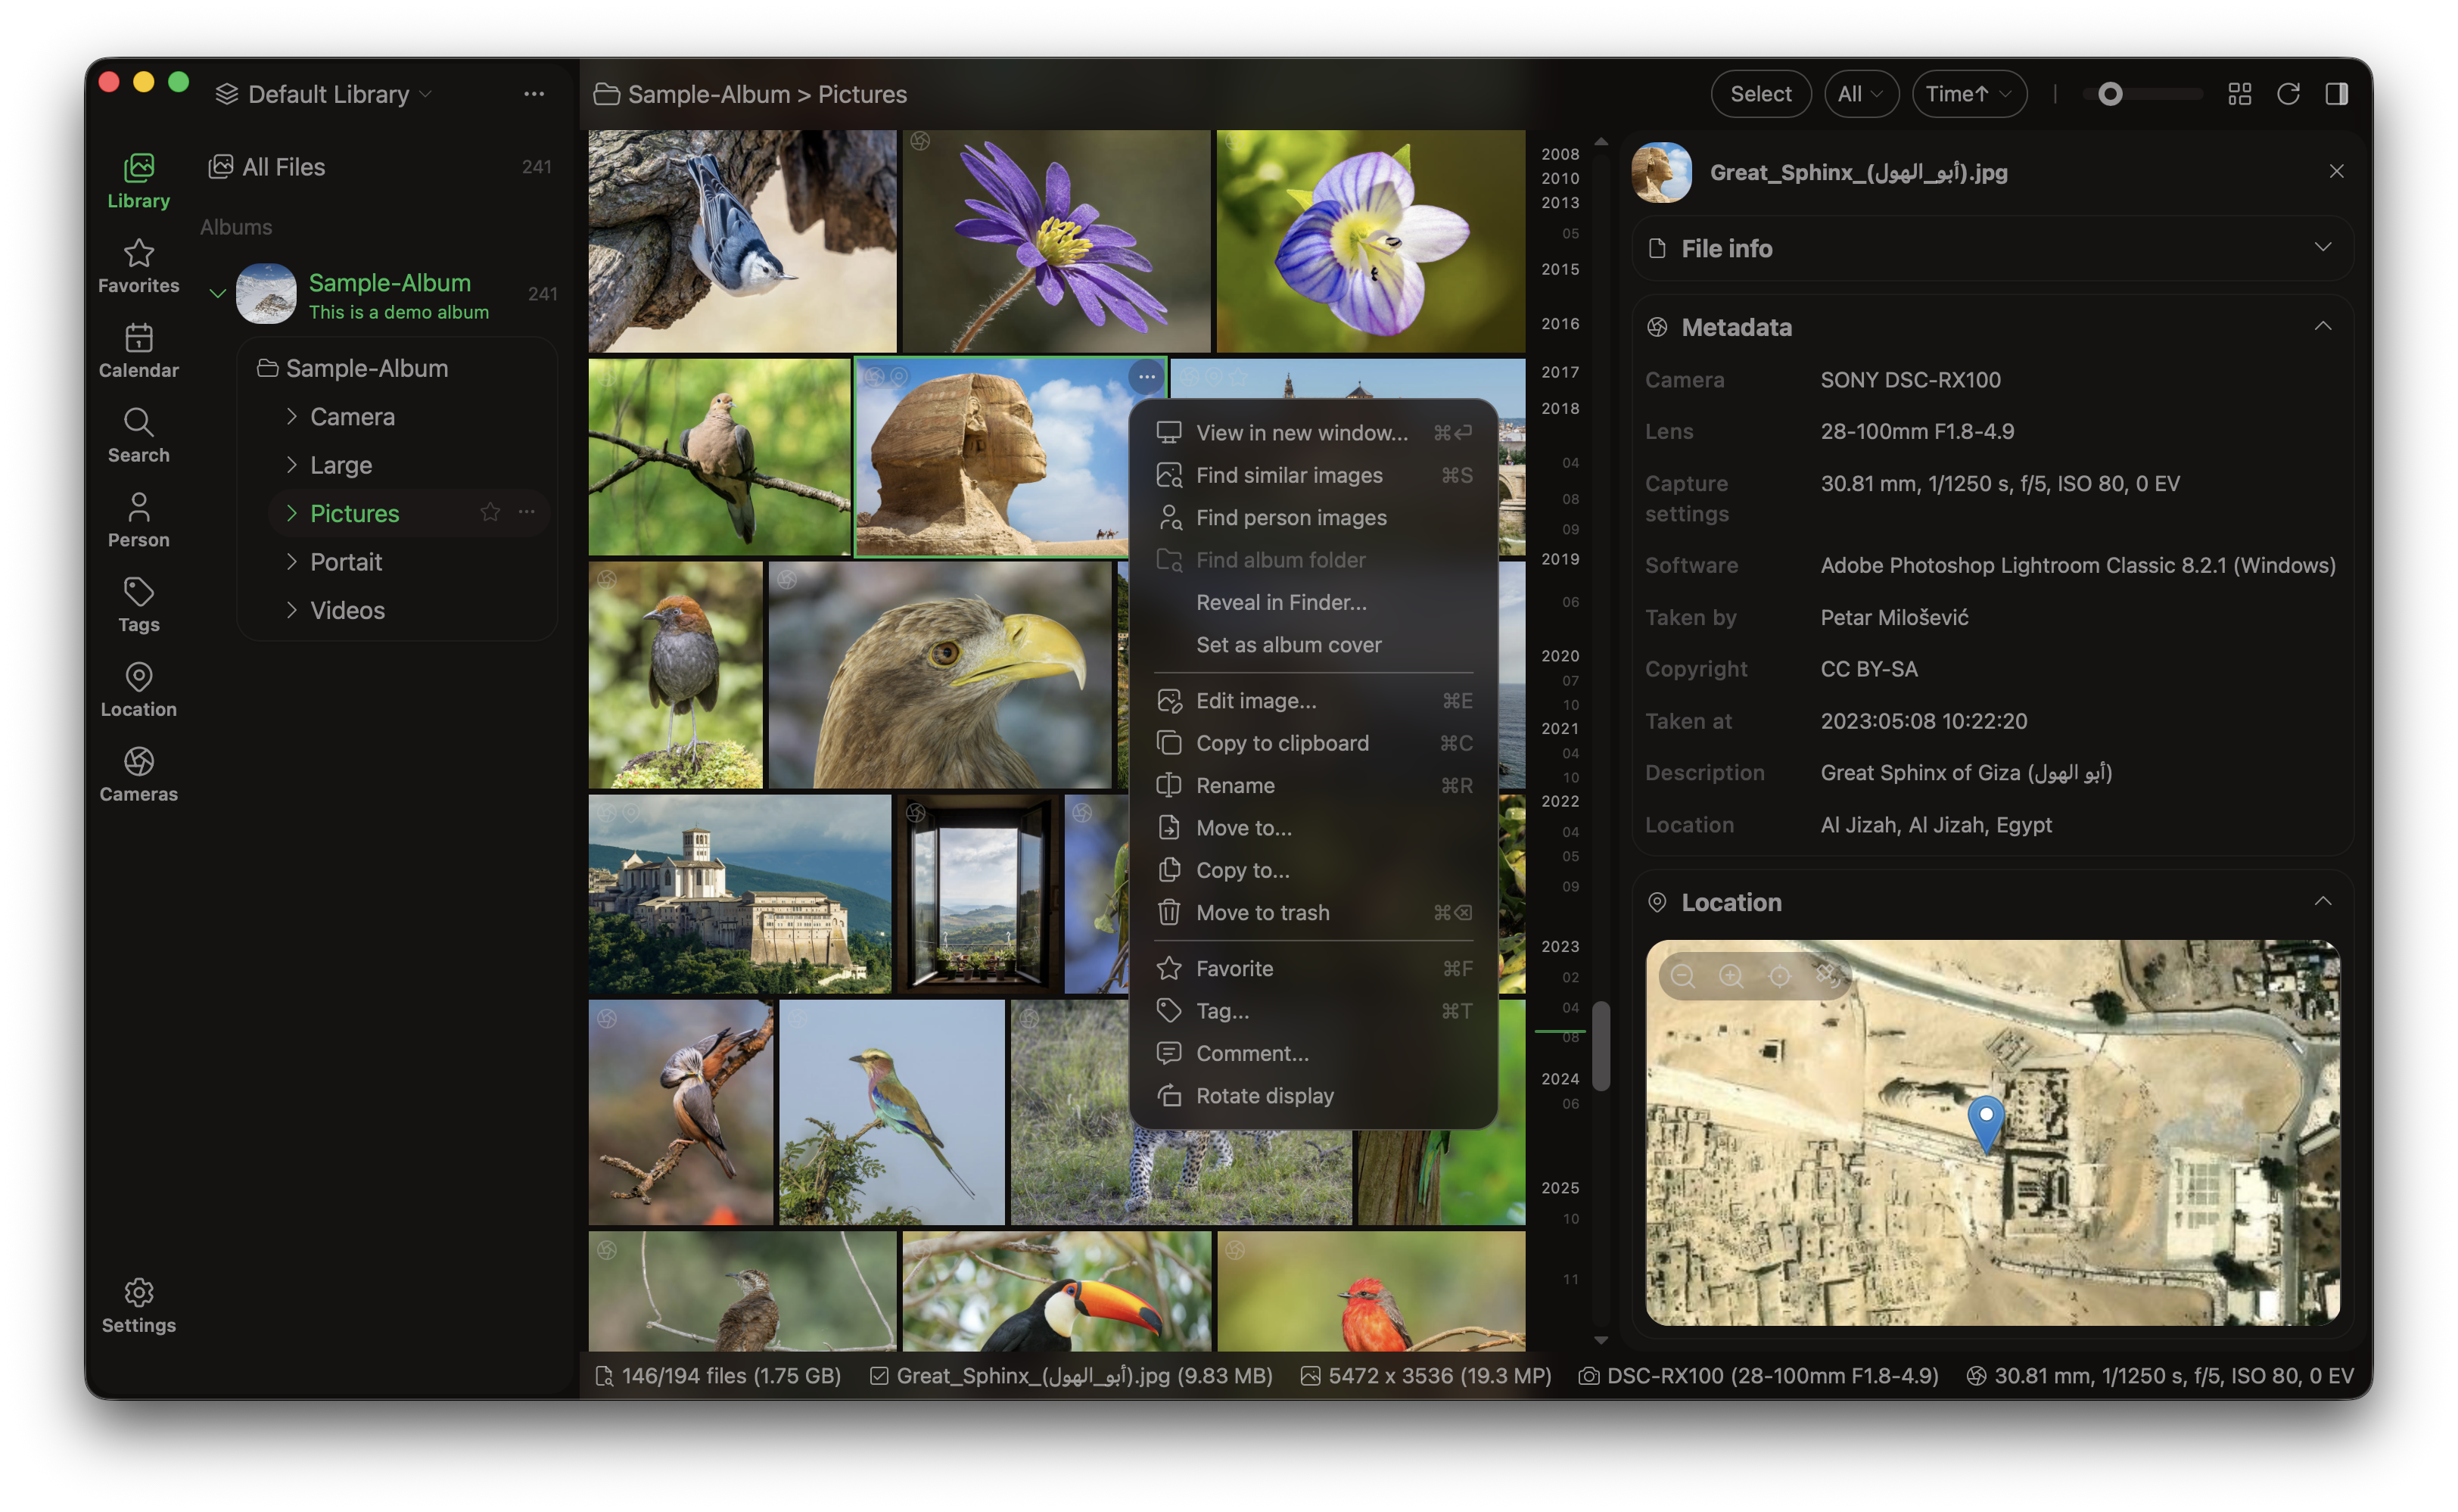
Task: Toggle sort order with Time button
Action: (1967, 94)
